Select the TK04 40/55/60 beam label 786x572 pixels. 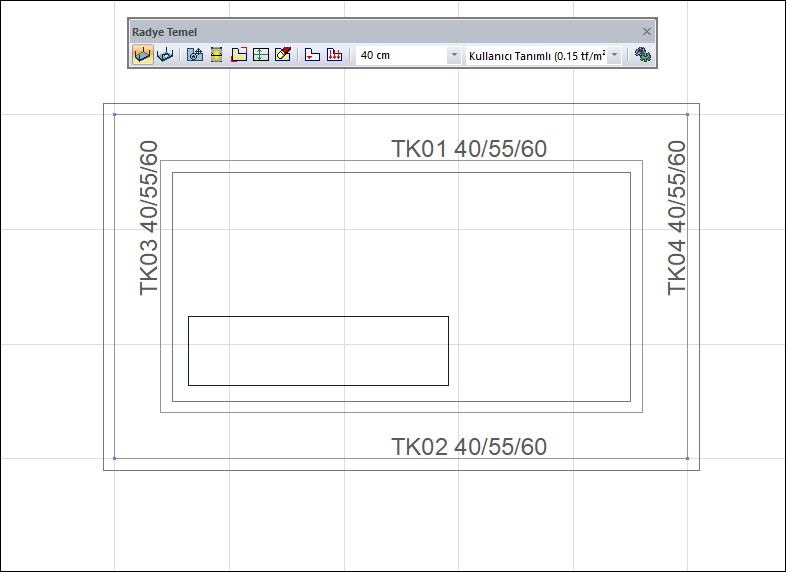point(676,218)
